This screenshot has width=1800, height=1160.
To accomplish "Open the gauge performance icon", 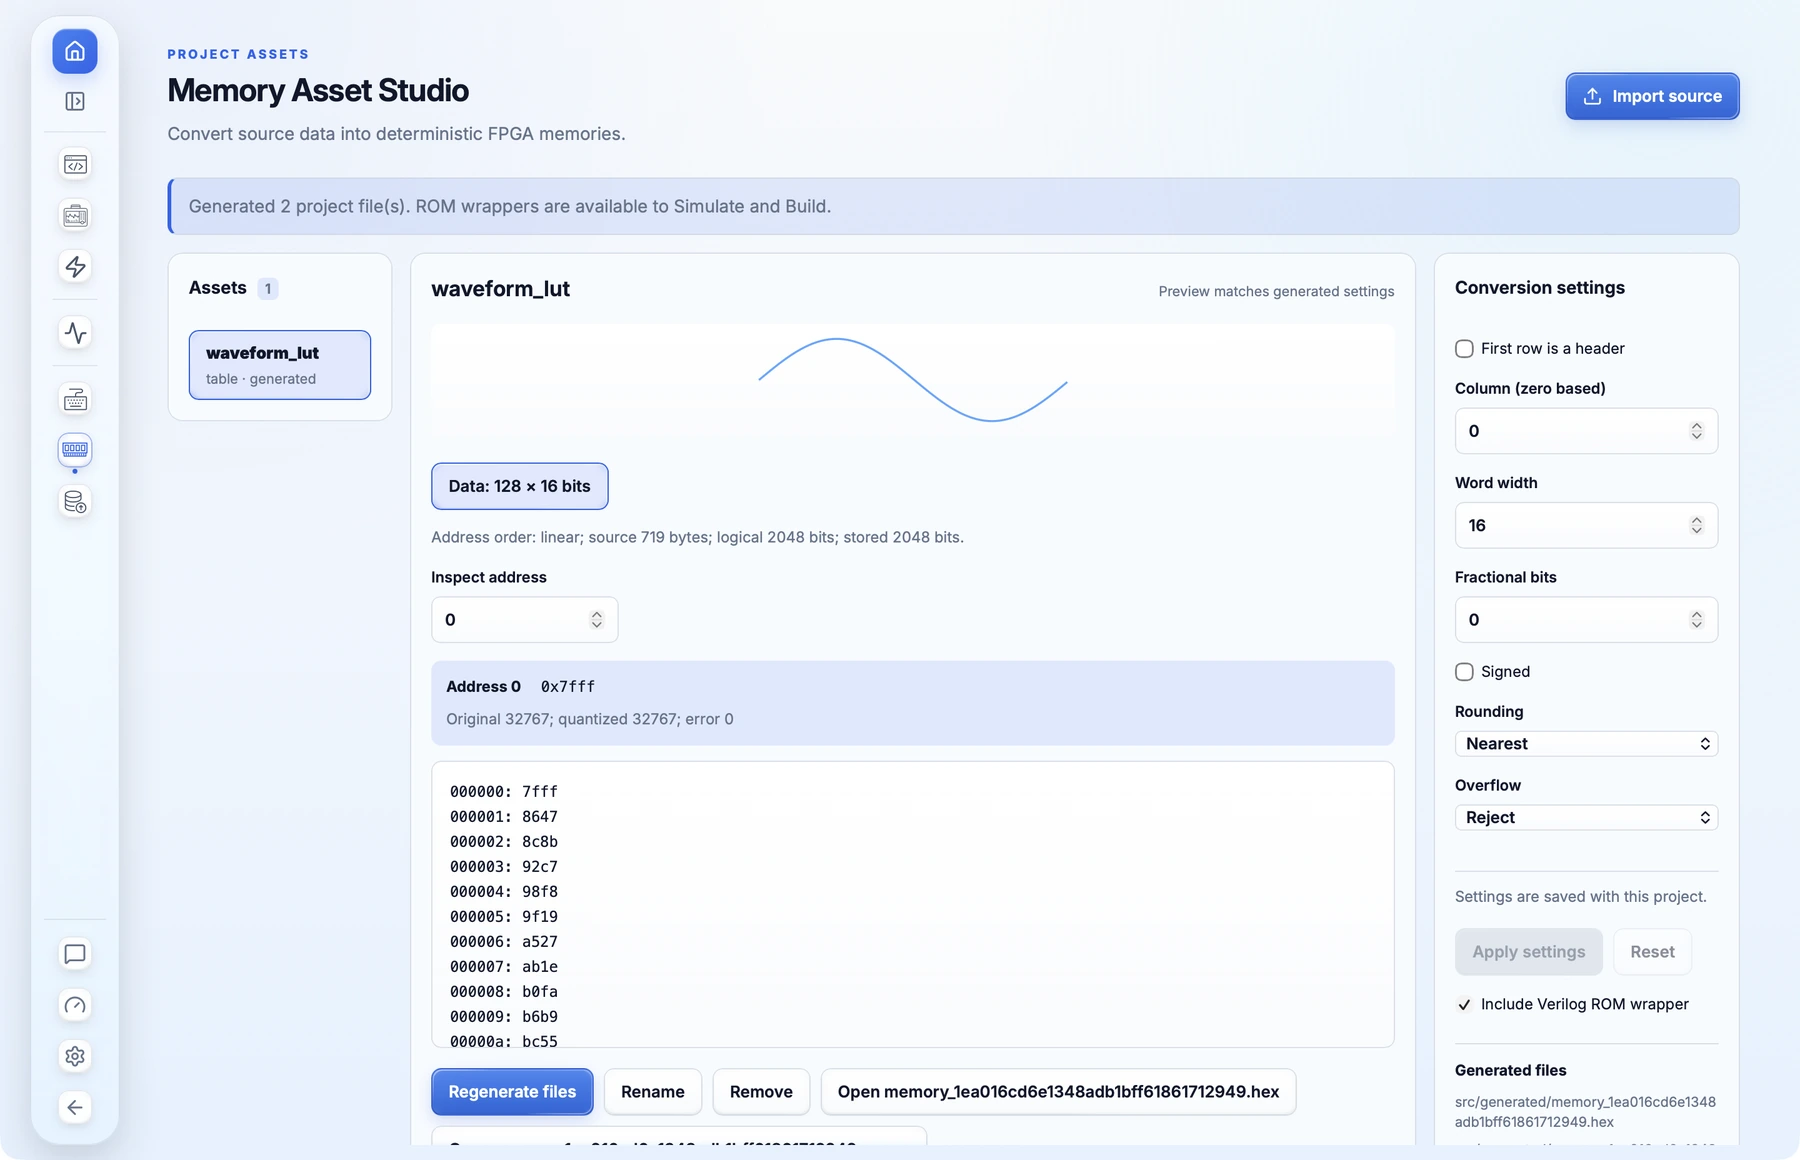I will [x=75, y=1005].
